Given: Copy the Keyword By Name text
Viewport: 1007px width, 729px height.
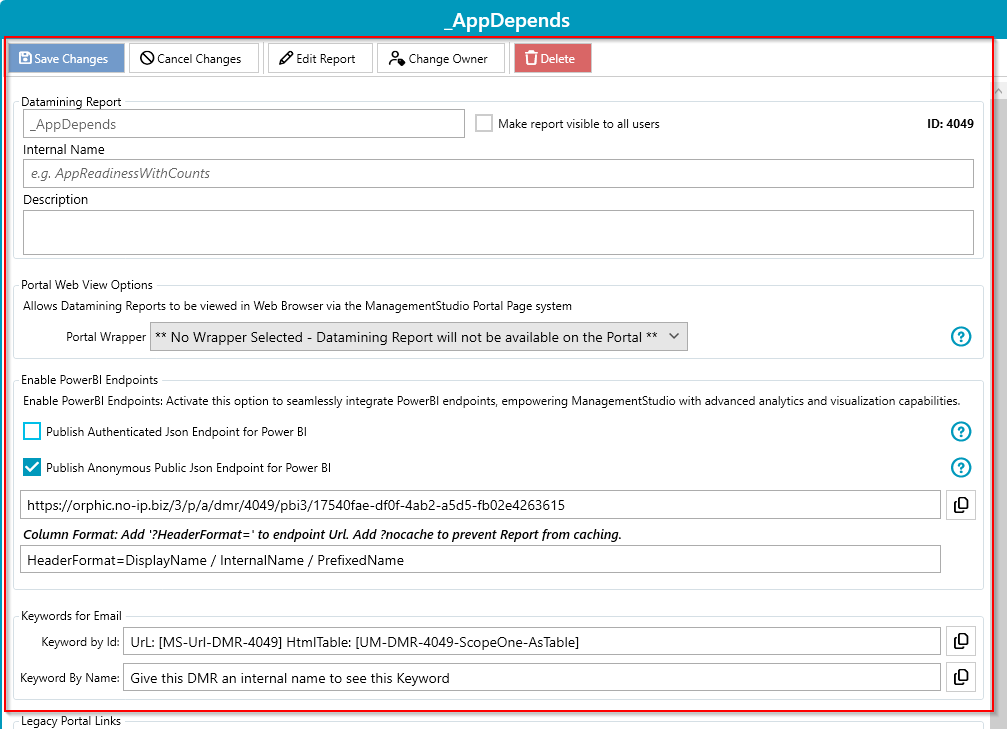Looking at the screenshot, I should [961, 677].
